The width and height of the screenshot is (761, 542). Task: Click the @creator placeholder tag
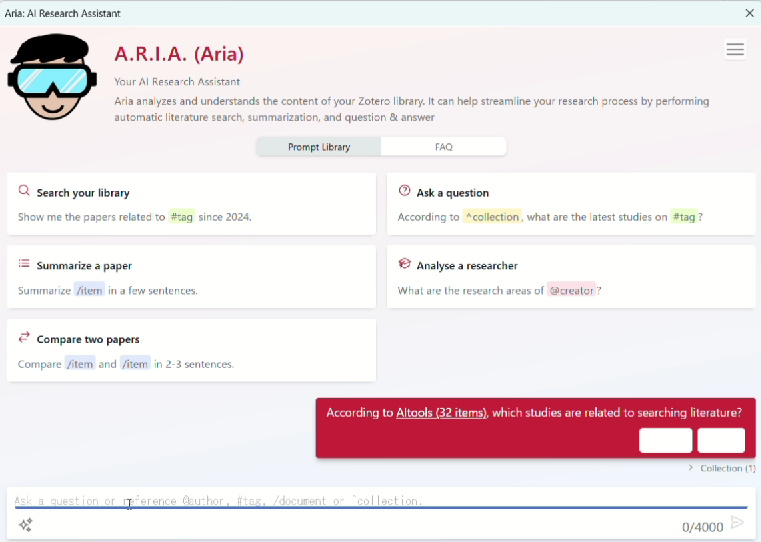571,291
